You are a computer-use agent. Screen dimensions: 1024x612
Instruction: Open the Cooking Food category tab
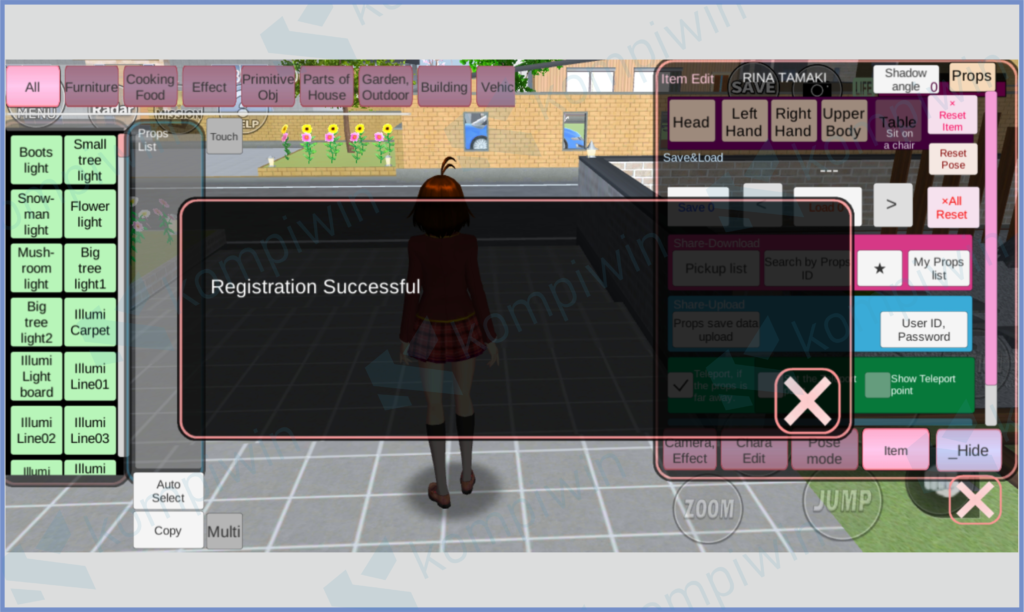tap(150, 86)
